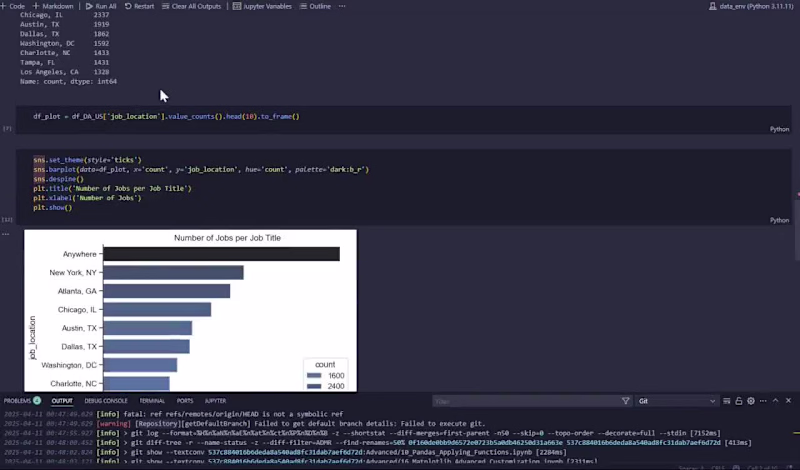Image resolution: width=800 pixels, height=470 pixels.
Task: Open output panel settings gear
Action: pos(751,401)
